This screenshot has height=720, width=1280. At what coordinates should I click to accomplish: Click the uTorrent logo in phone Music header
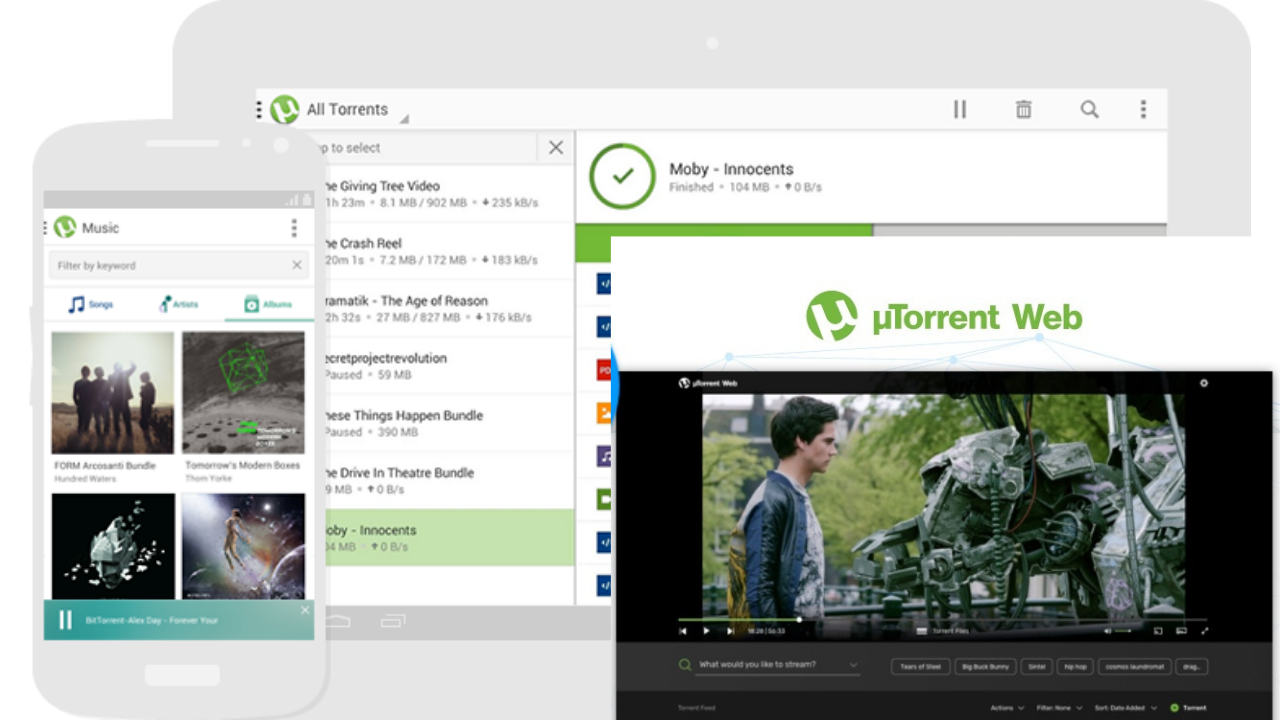65,227
